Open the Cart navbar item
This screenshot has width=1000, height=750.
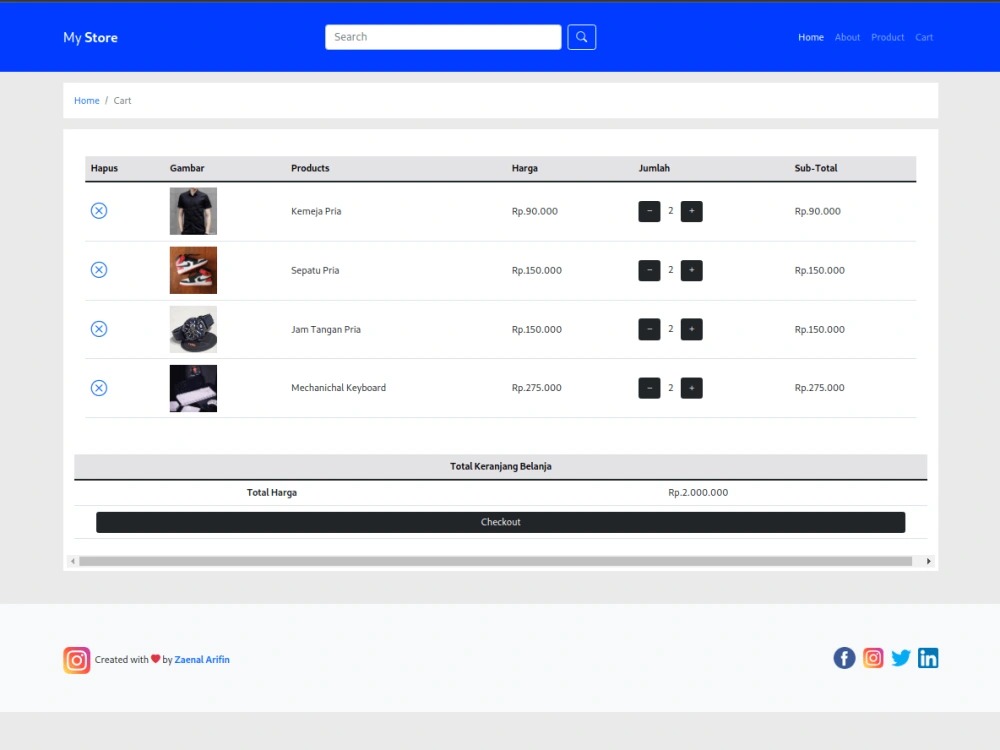pyautogui.click(x=923, y=37)
